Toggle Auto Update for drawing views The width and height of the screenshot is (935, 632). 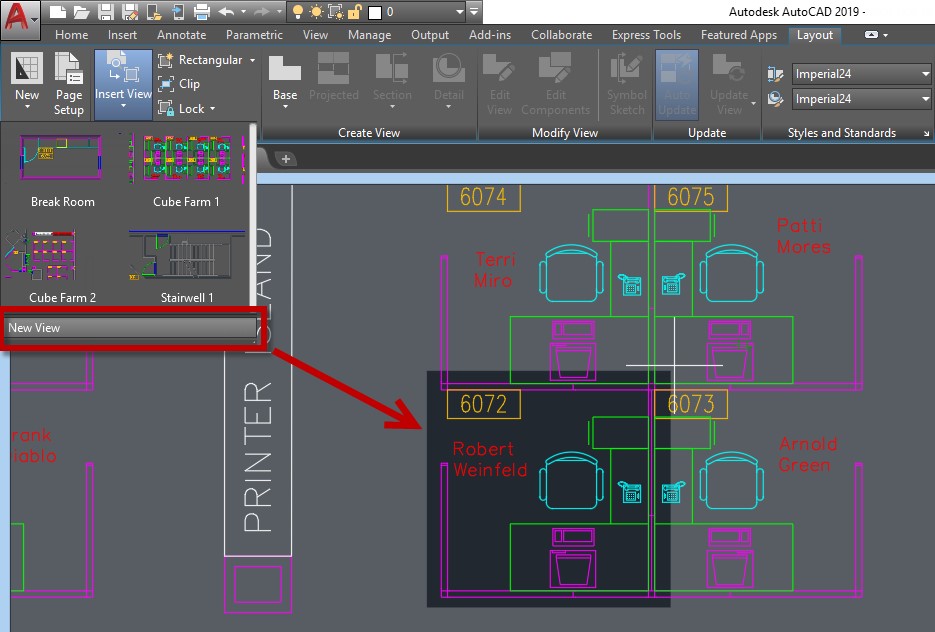pos(677,82)
